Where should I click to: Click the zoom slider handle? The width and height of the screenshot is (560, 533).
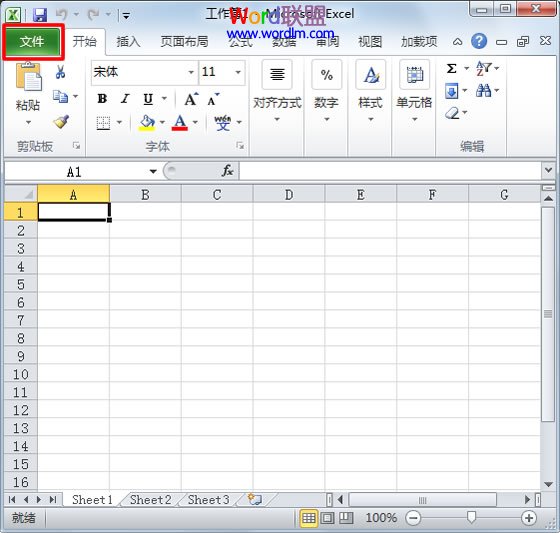pyautogui.click(x=471, y=517)
